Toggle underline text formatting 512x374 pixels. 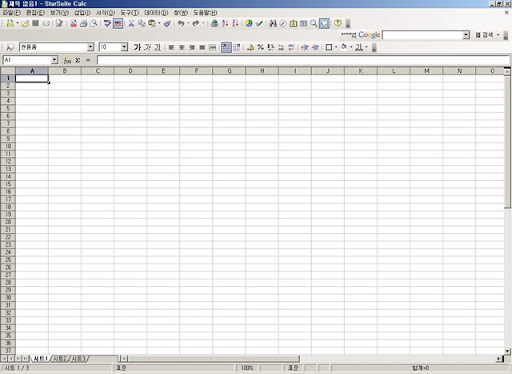[157, 47]
